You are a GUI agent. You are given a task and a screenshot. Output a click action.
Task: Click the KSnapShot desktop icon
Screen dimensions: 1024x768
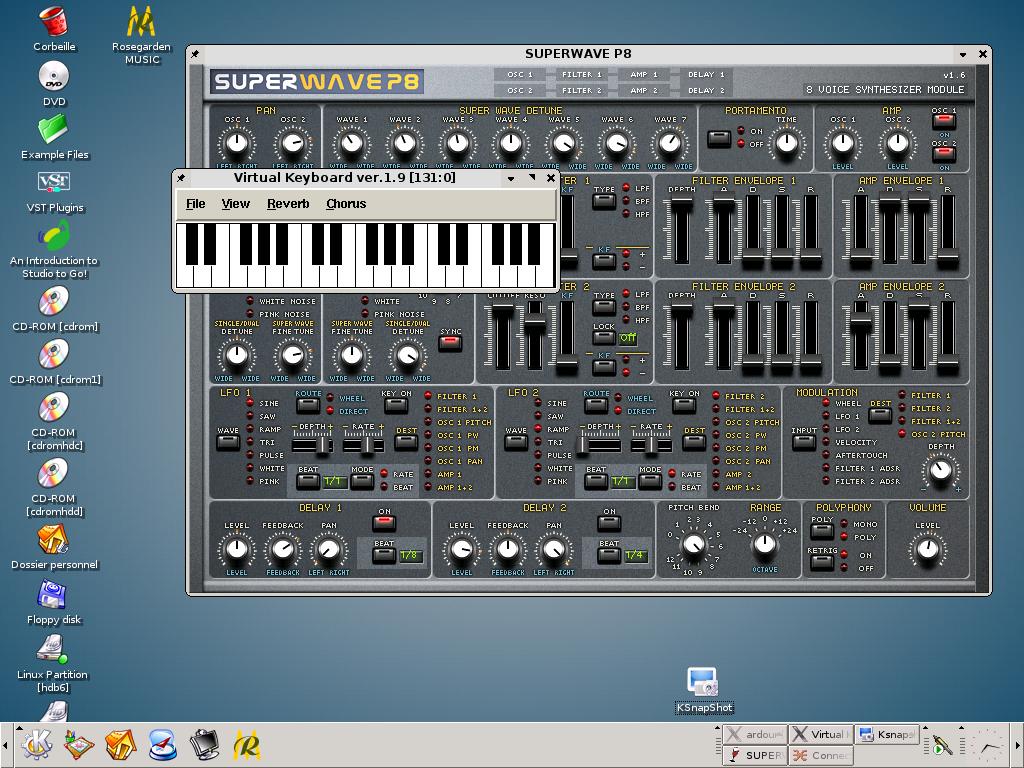[704, 683]
